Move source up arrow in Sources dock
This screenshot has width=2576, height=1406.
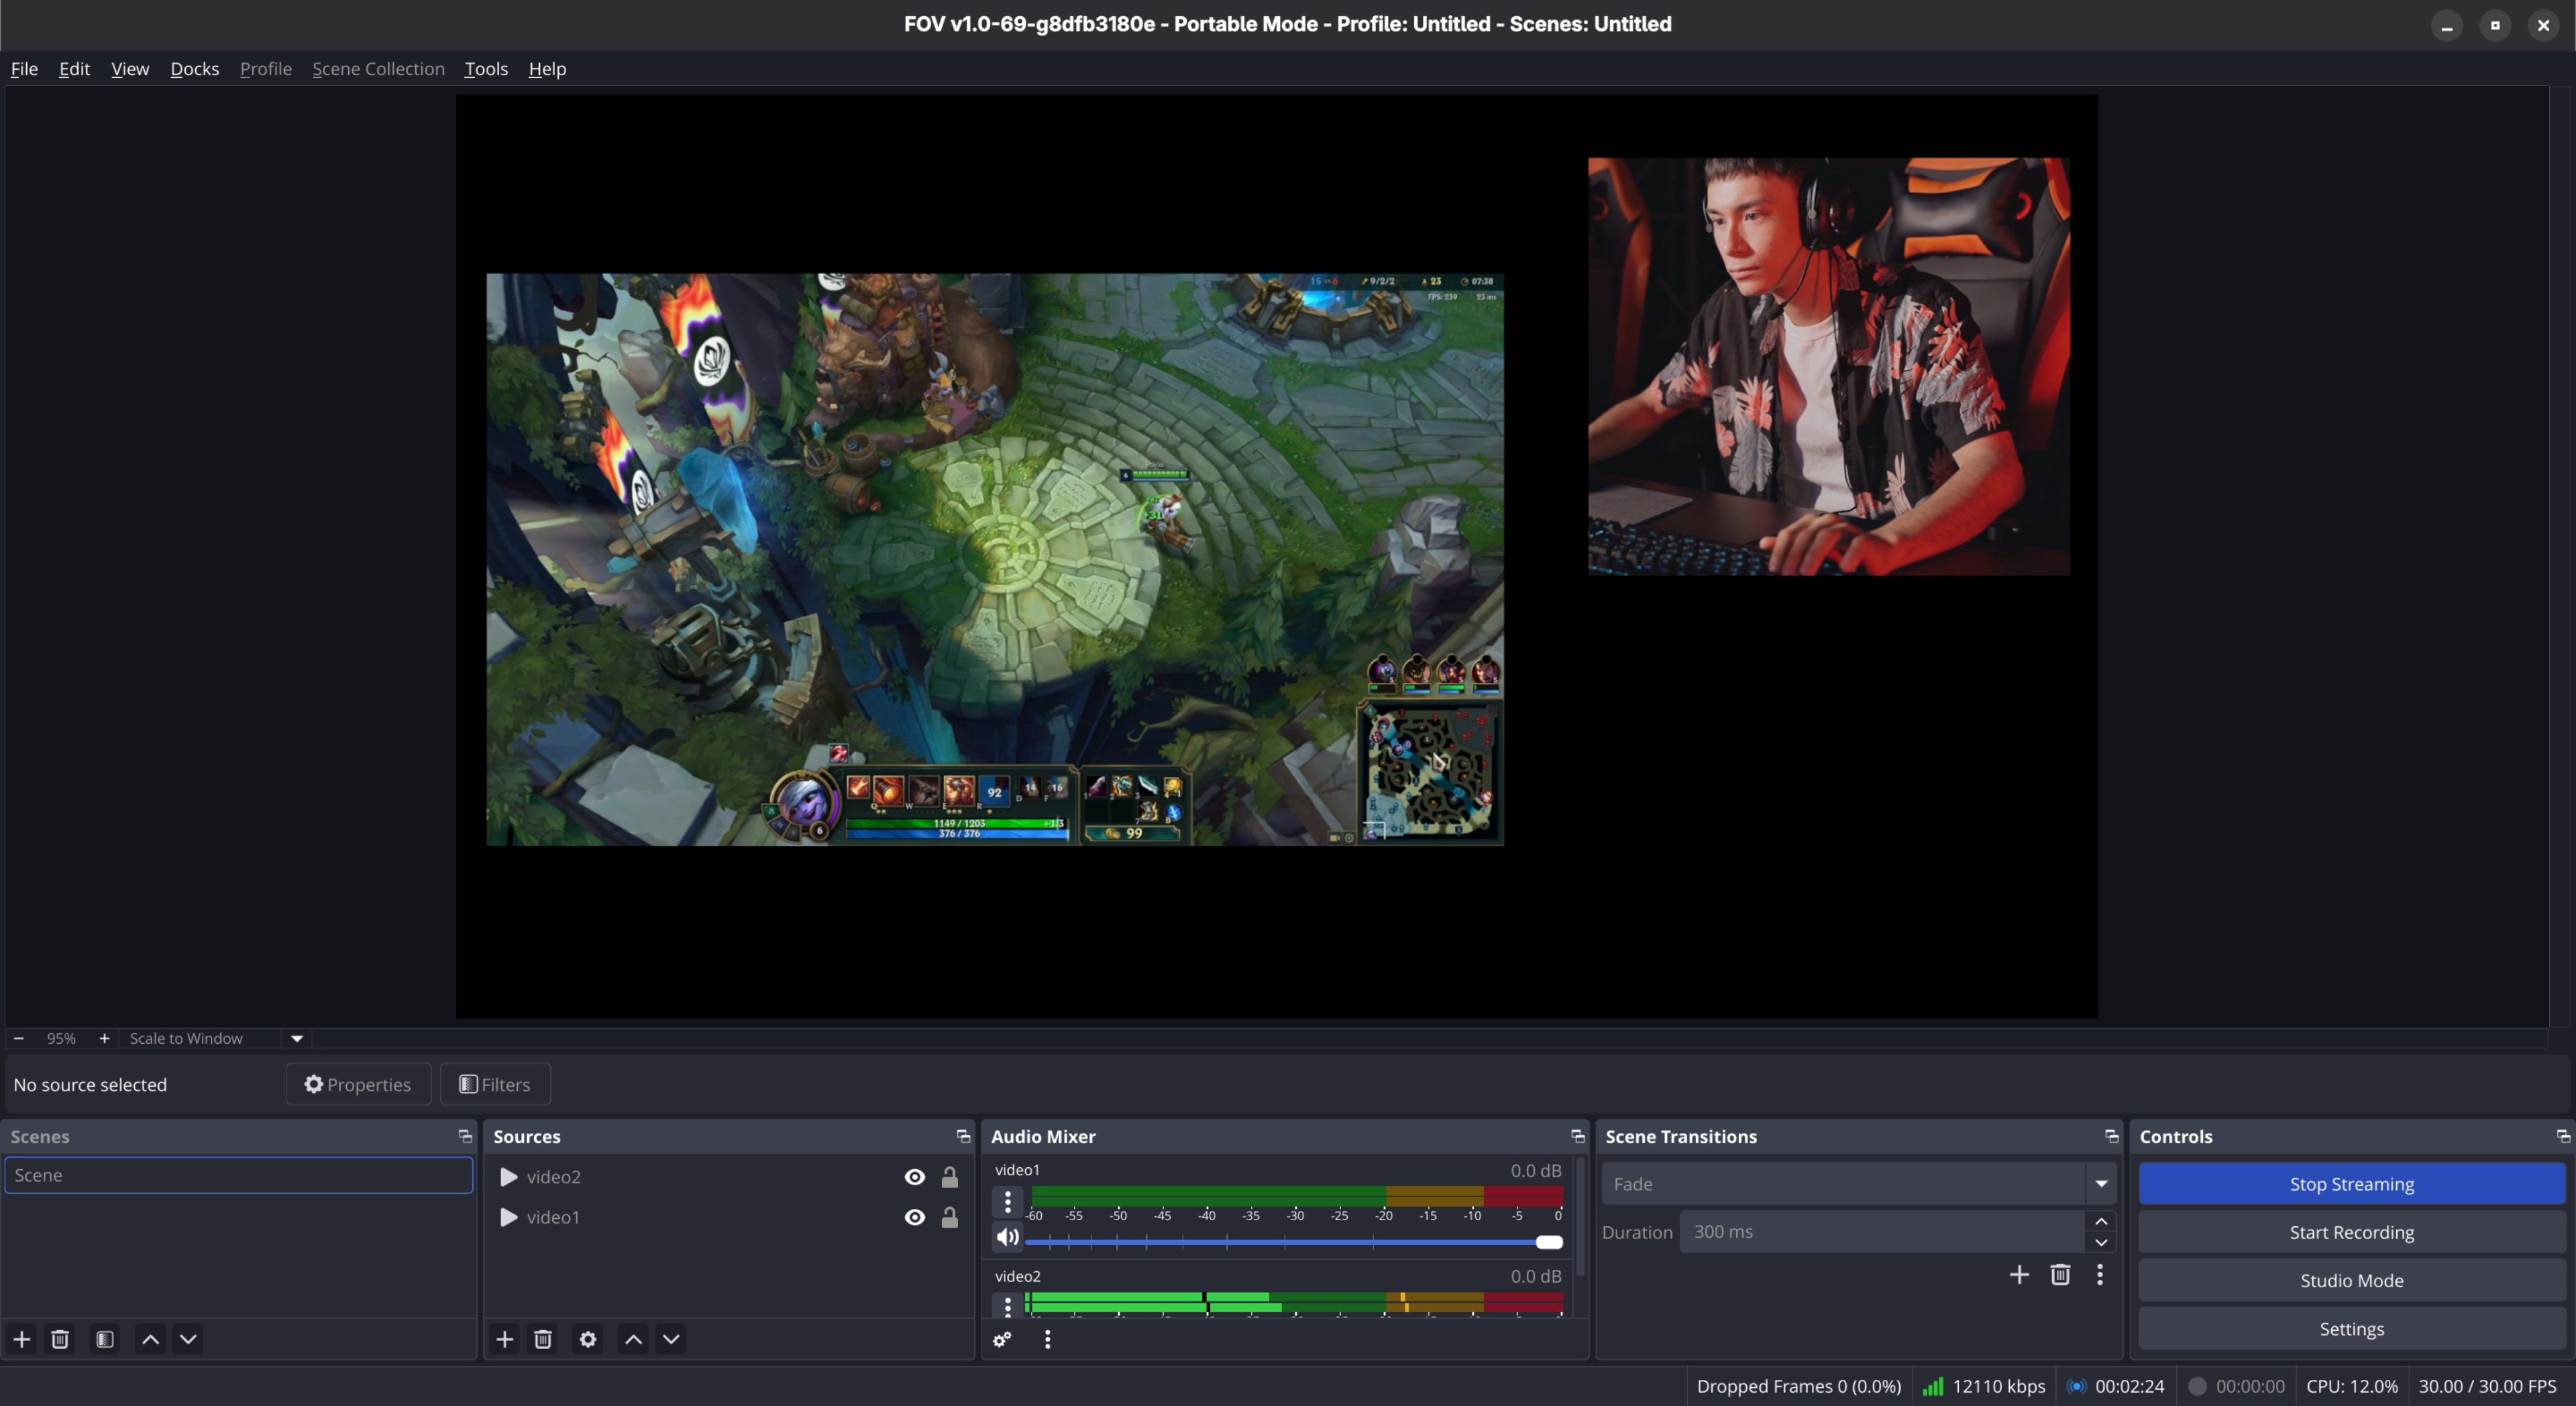click(x=633, y=1339)
